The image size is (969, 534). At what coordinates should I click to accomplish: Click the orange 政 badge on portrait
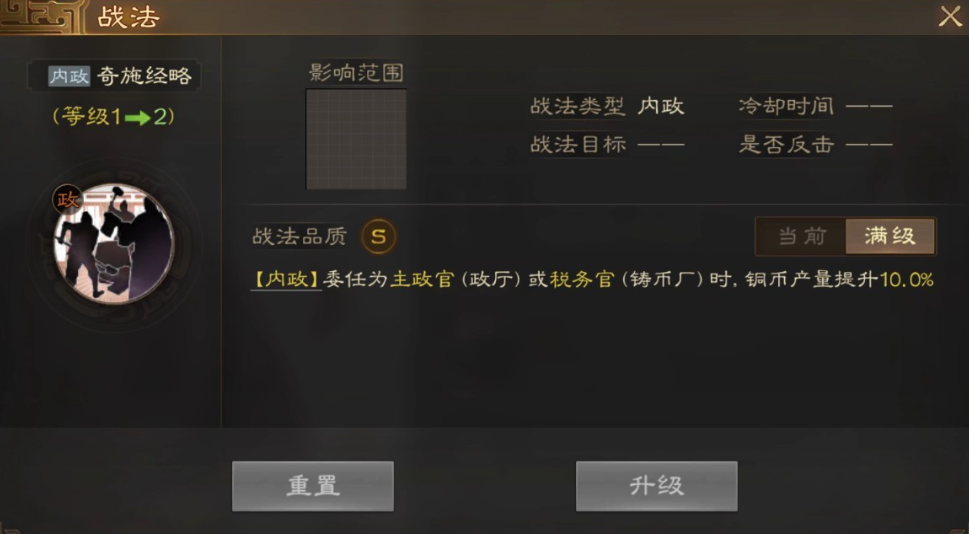point(67,200)
